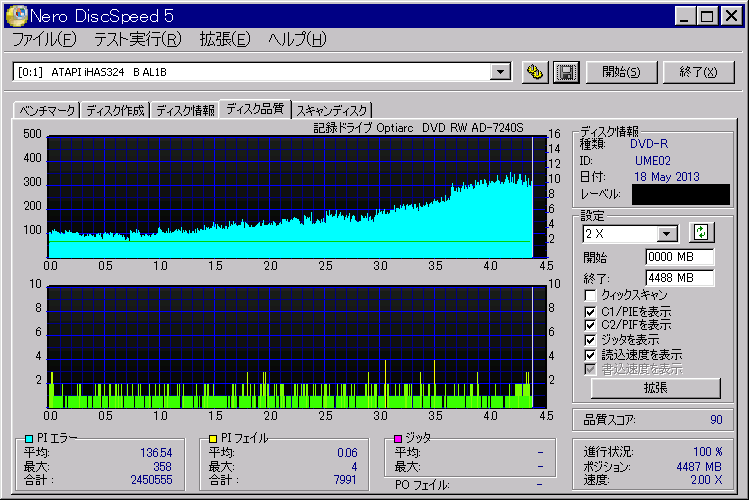Open the 2 X speed dropdown
The height and width of the screenshot is (500, 749).
[x=666, y=234]
